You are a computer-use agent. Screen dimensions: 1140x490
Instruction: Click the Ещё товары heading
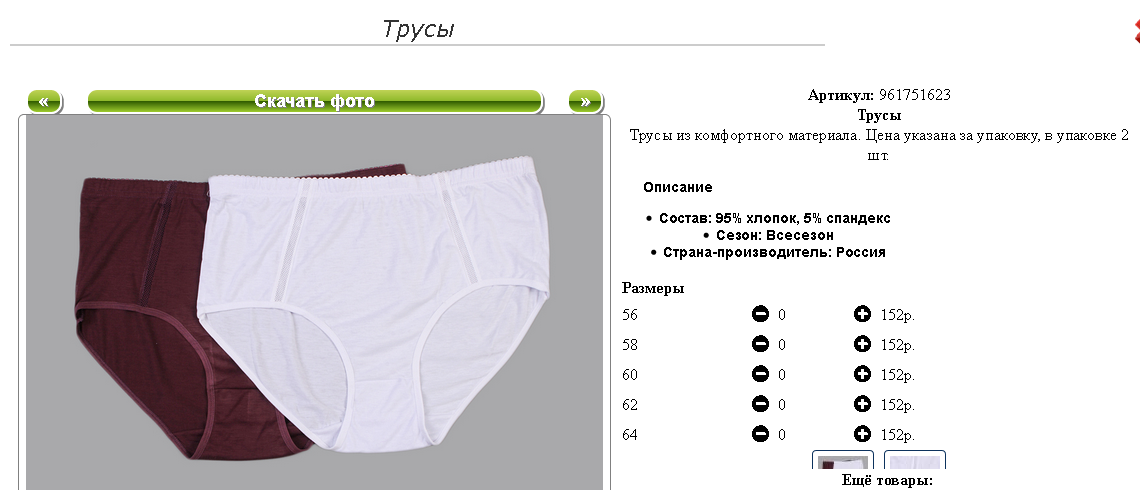[887, 481]
